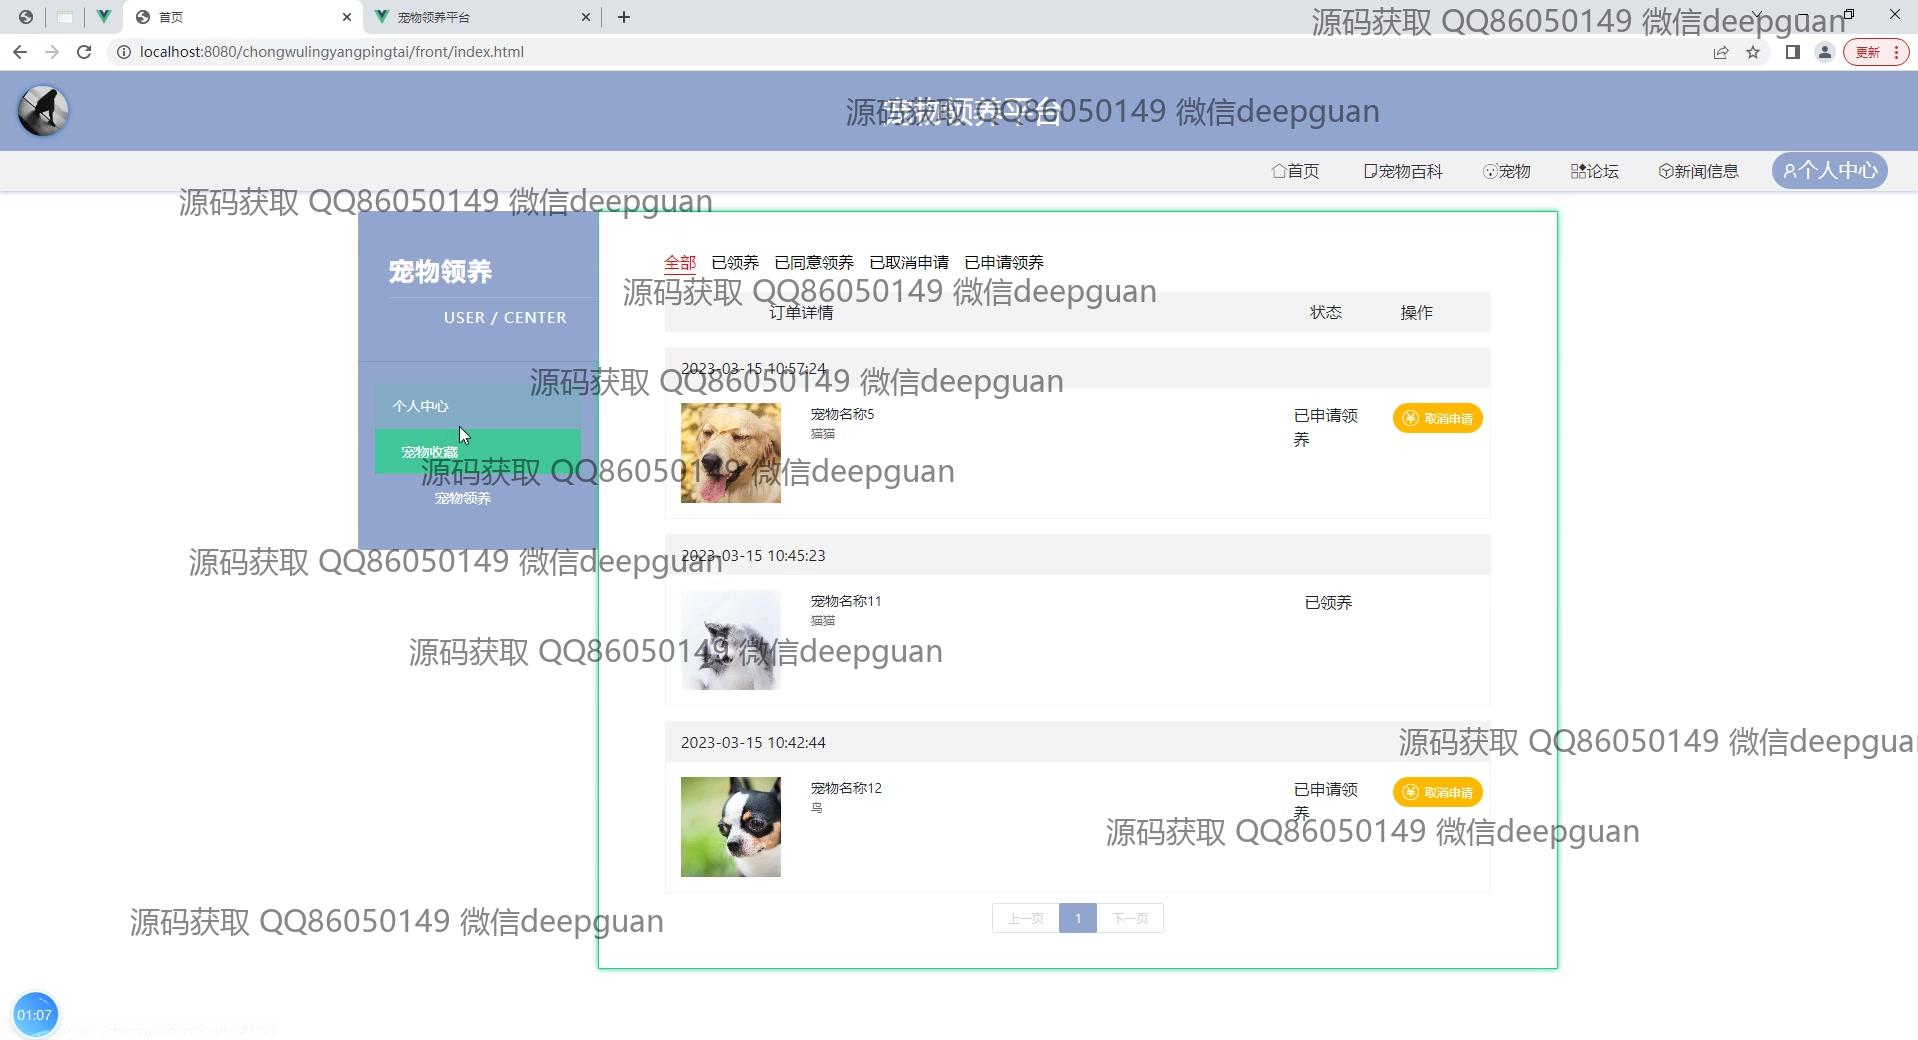Select the 已取消申请 filter tab
The width and height of the screenshot is (1918, 1040).
[909, 263]
